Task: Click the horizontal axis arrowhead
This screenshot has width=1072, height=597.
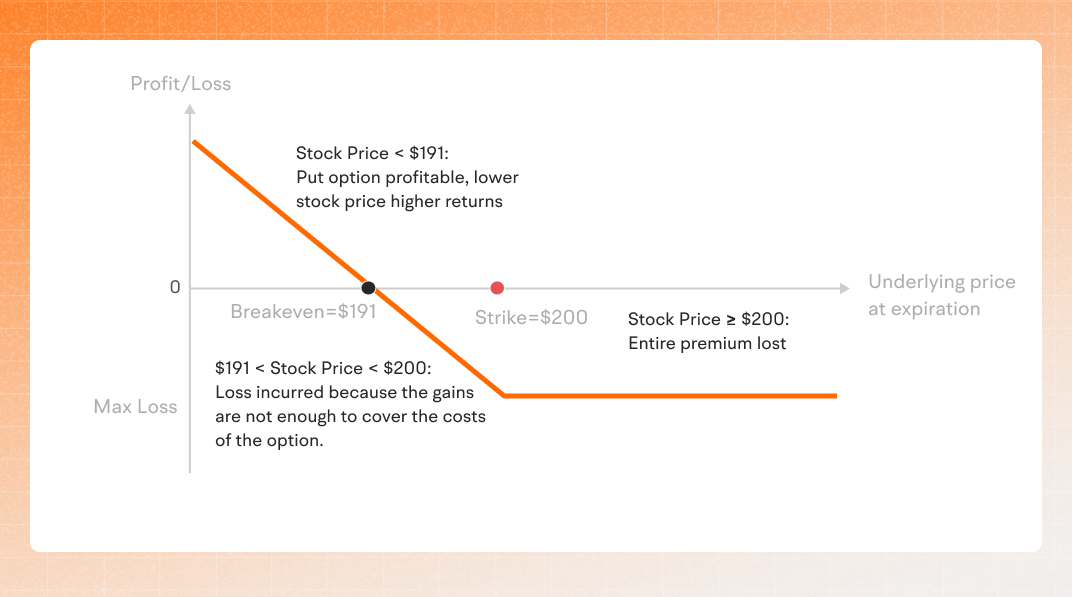Action: 845,288
